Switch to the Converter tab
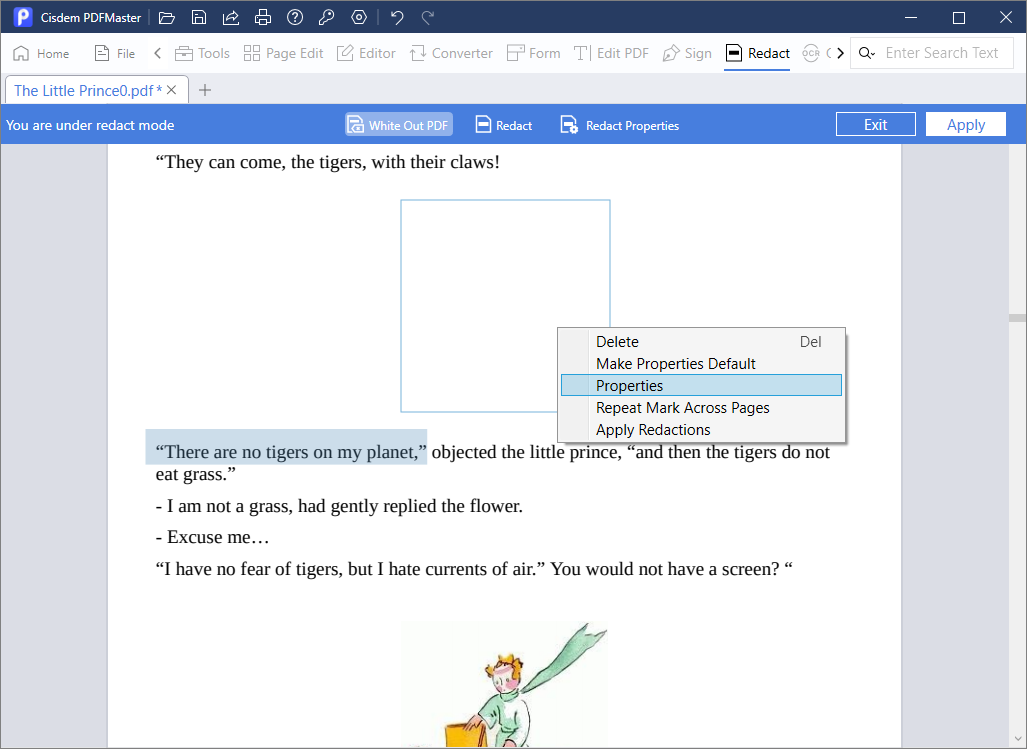Viewport: 1027px width, 749px height. pyautogui.click(x=451, y=53)
